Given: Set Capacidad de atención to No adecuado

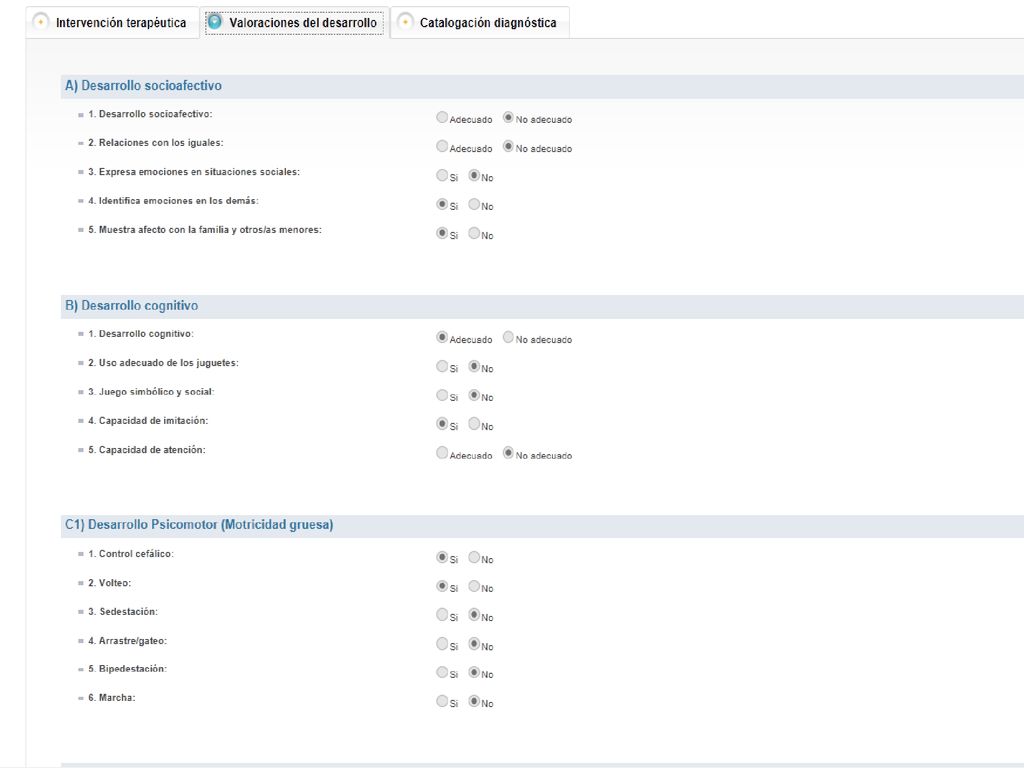Looking at the screenshot, I should click(x=508, y=453).
